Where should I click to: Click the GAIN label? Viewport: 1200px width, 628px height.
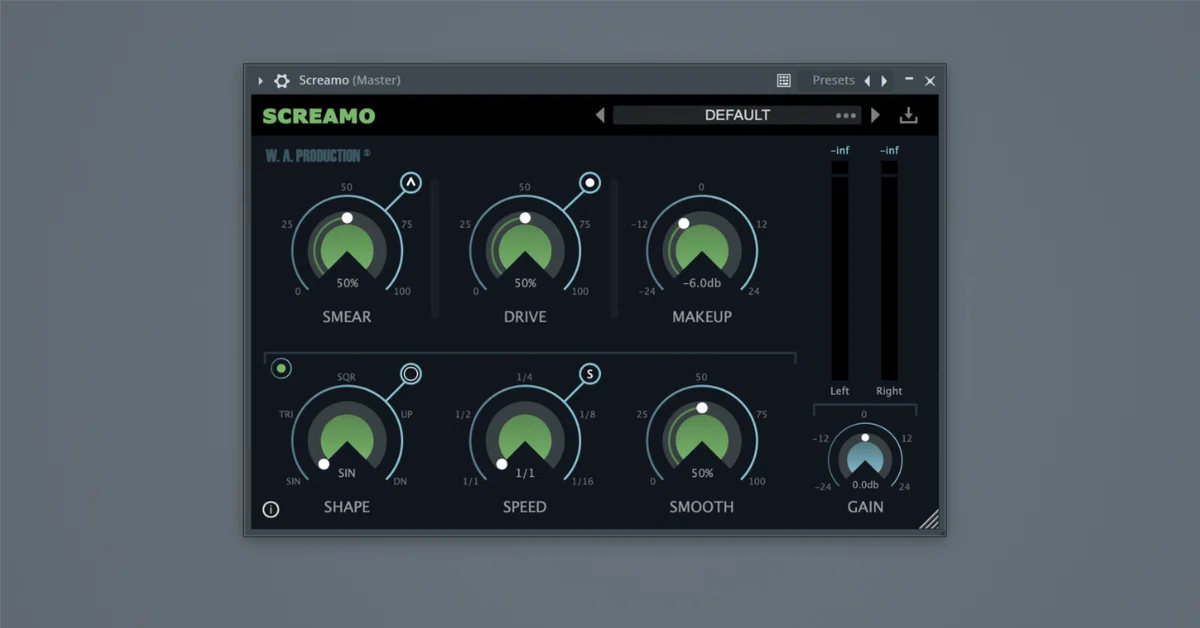(x=865, y=507)
